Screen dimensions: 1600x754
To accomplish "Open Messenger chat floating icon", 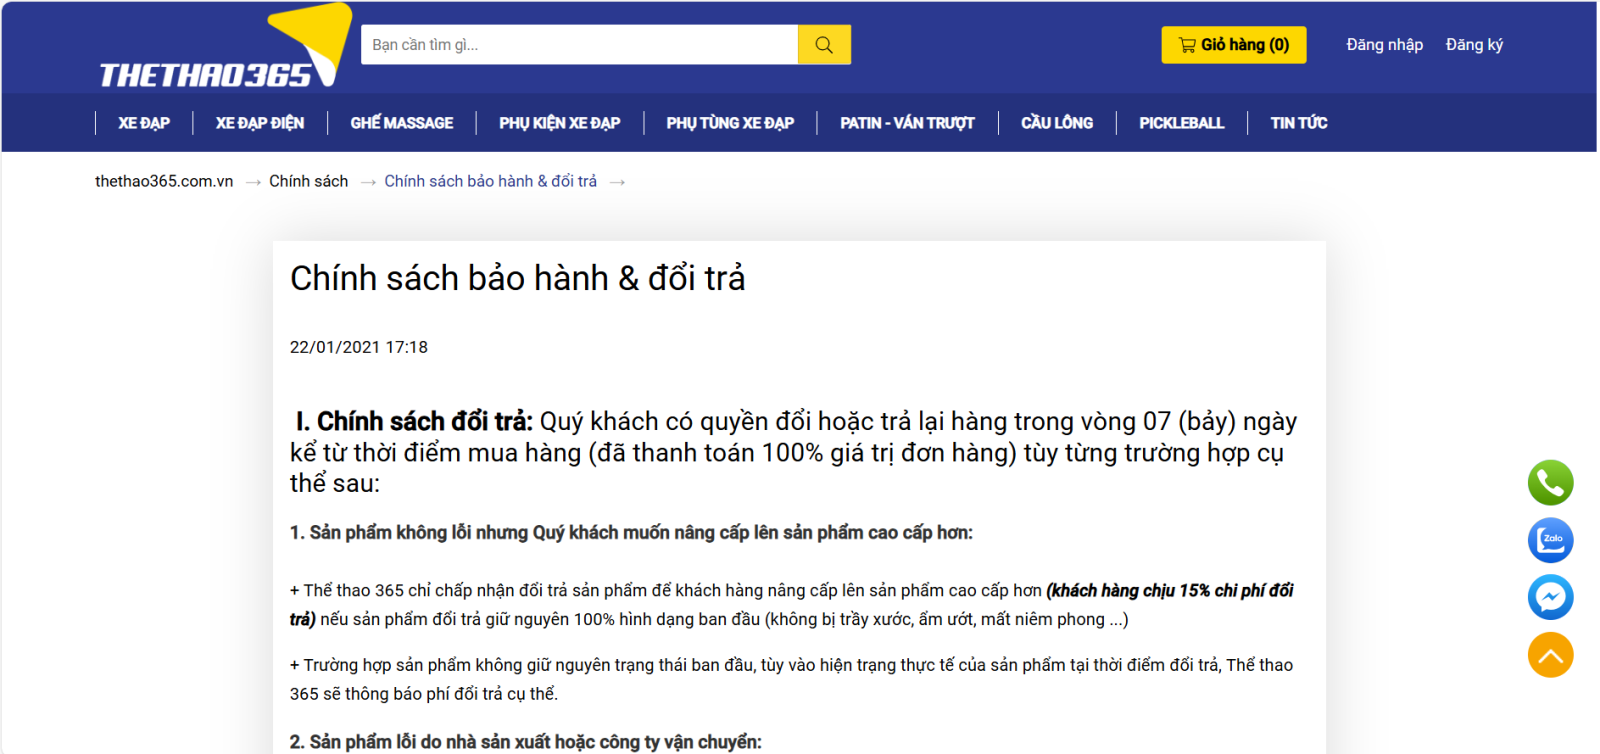I will pyautogui.click(x=1550, y=597).
